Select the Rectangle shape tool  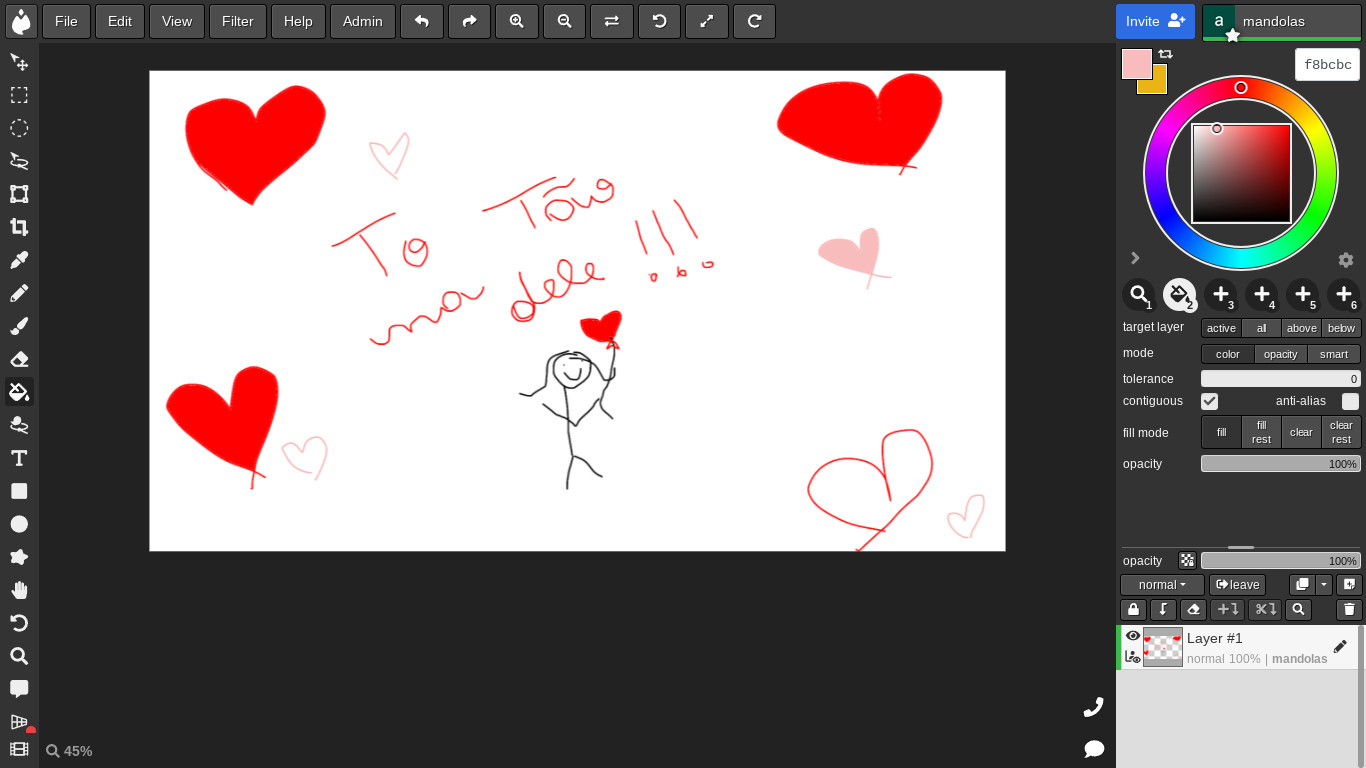[x=19, y=491]
